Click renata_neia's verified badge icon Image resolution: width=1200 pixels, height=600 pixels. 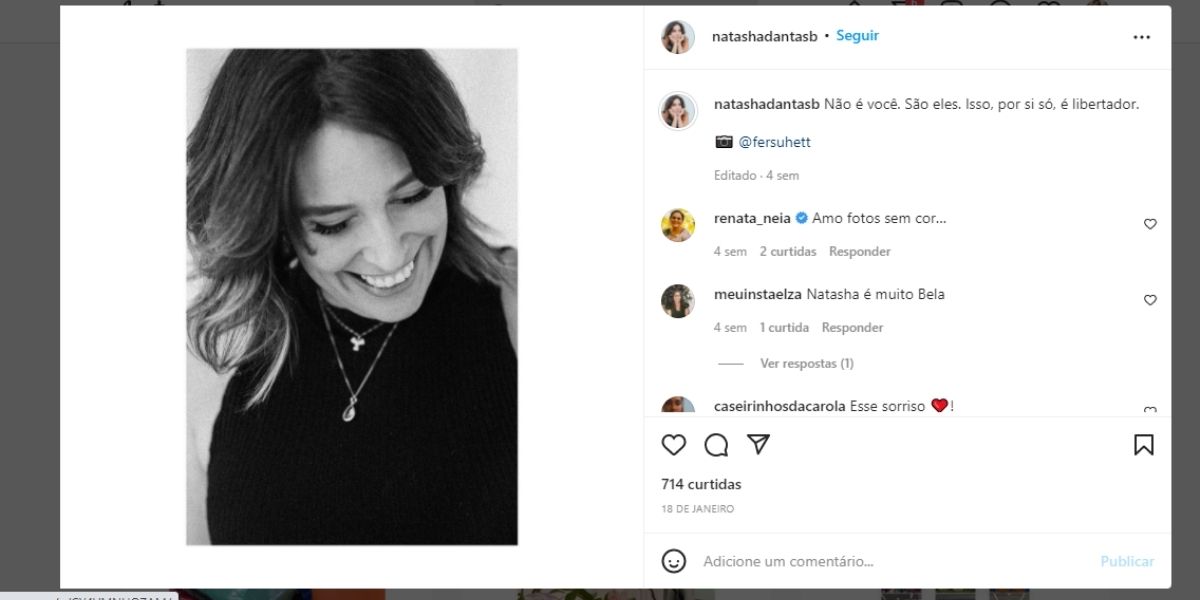pos(800,217)
